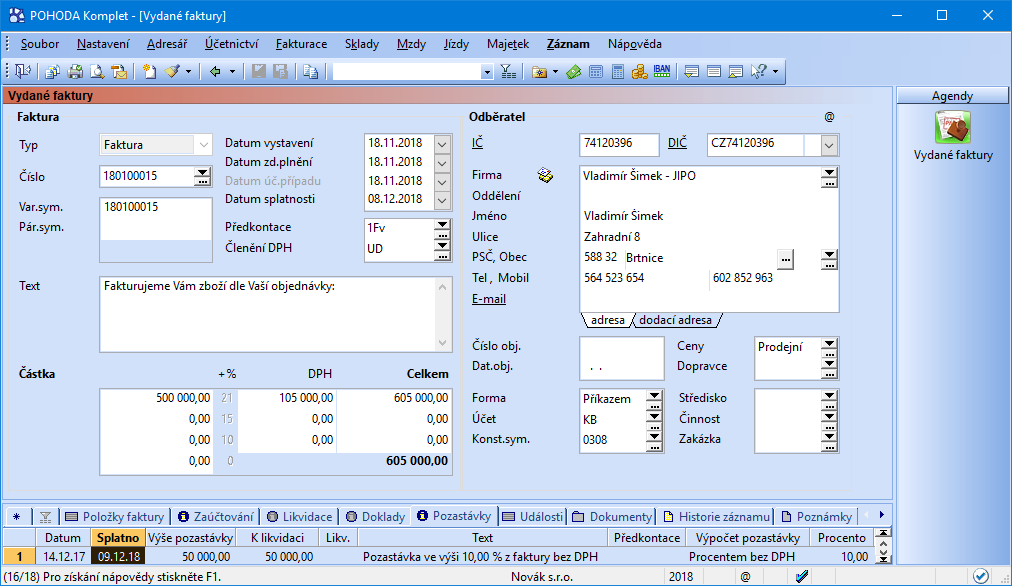The image size is (1012, 586).
Task: Select the Splatno column header
Action: pos(117,538)
